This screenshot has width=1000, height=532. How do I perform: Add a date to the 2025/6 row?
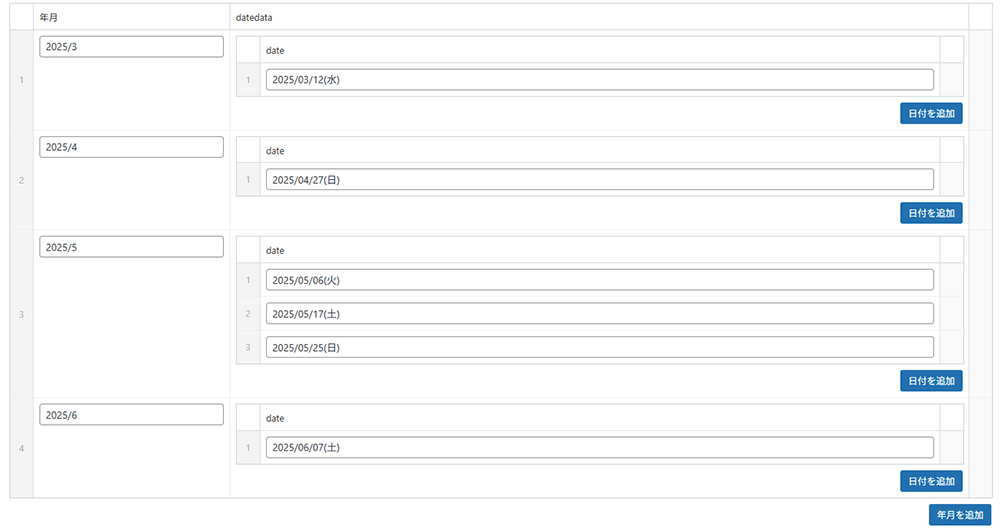[x=931, y=481]
